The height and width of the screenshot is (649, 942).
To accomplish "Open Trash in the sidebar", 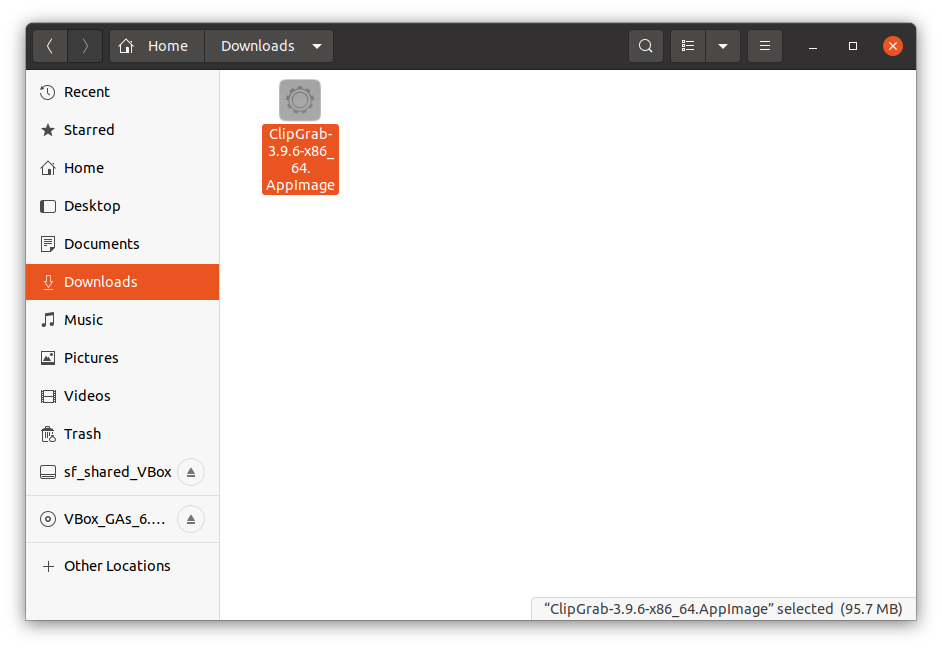I will 123,434.
